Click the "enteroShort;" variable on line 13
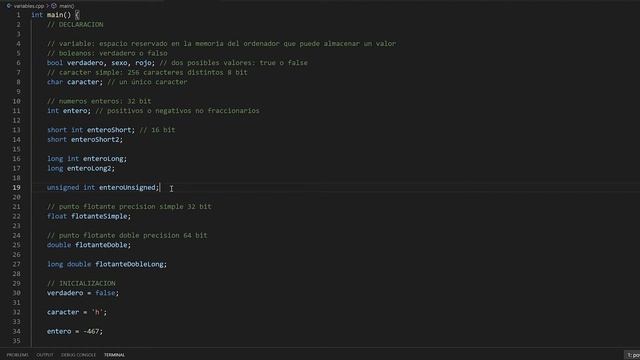This screenshot has height=360, width=640. click(111, 130)
